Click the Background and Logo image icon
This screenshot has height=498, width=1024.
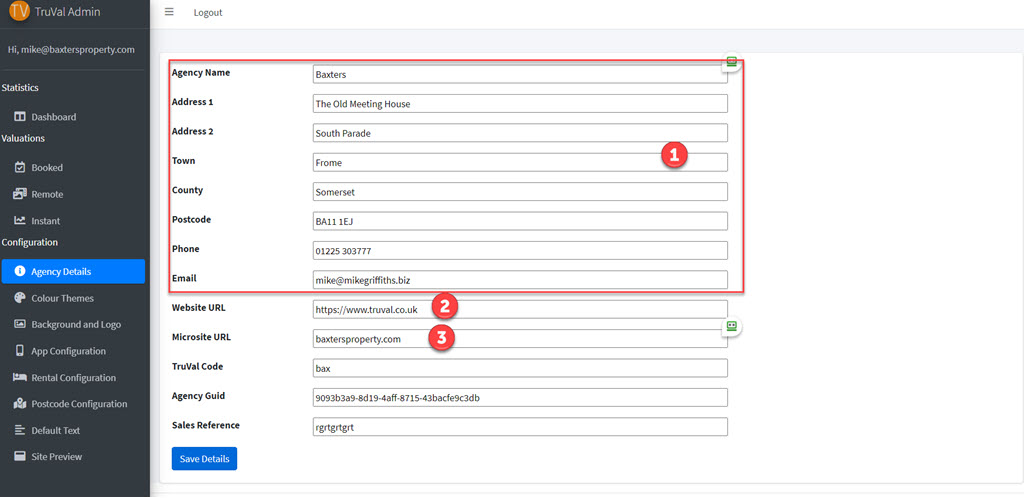[x=20, y=324]
